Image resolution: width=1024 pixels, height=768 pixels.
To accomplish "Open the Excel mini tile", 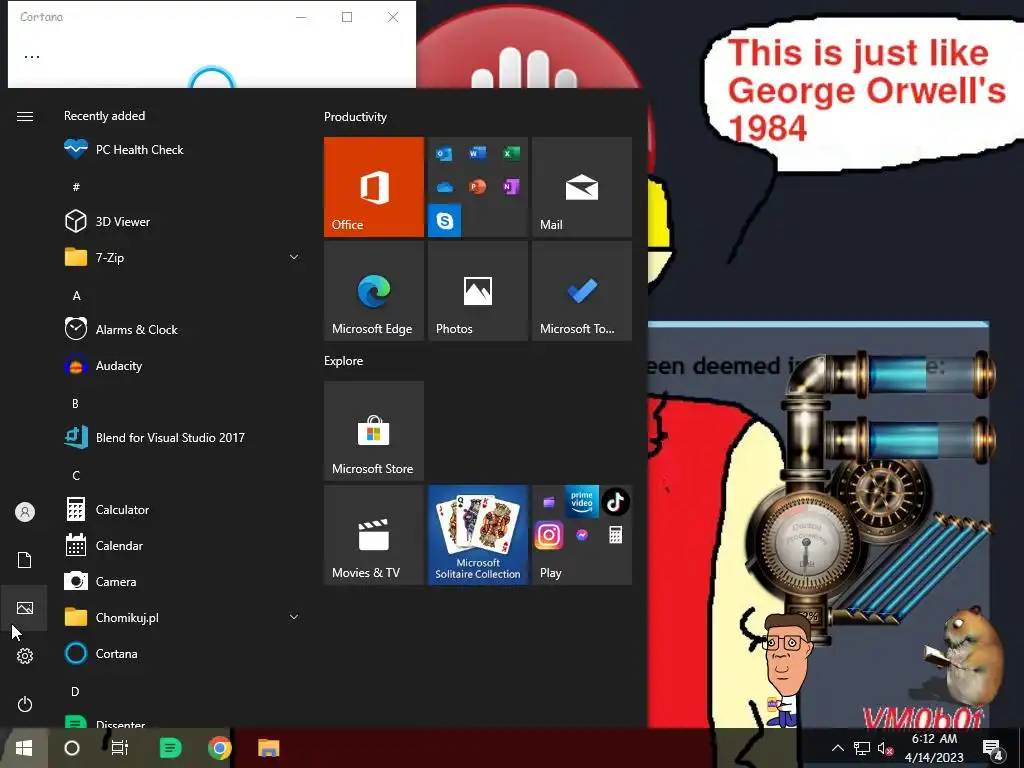I will [x=511, y=153].
